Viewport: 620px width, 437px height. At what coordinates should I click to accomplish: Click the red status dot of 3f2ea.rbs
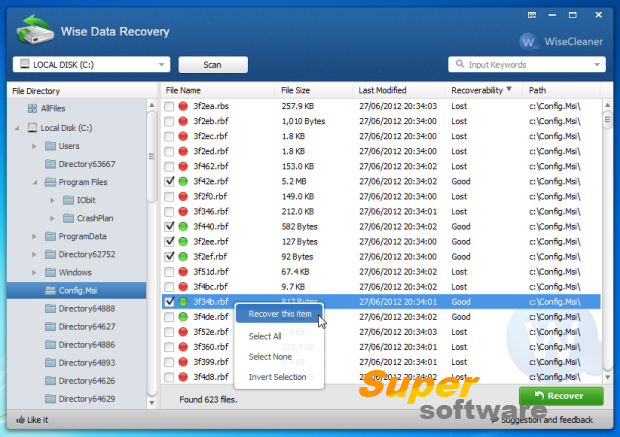pyautogui.click(x=183, y=106)
